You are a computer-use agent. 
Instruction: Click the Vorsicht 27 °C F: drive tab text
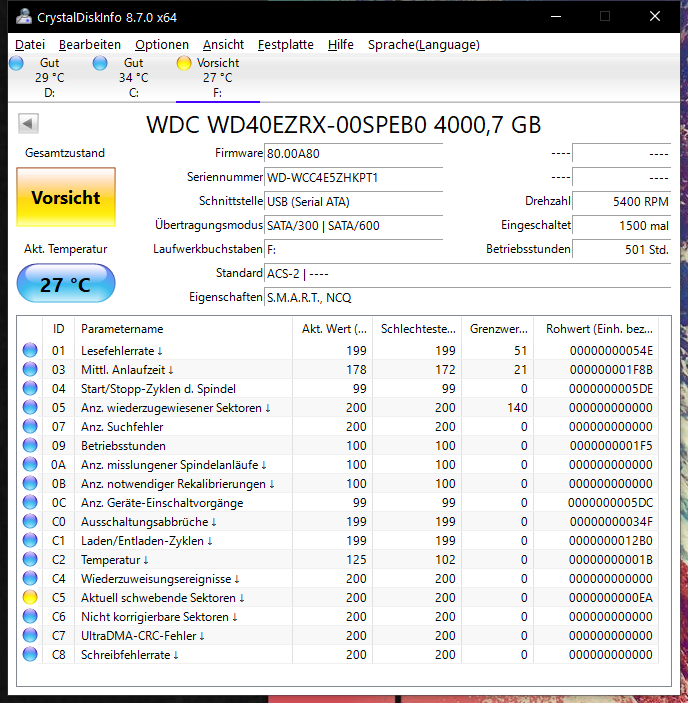tap(218, 78)
